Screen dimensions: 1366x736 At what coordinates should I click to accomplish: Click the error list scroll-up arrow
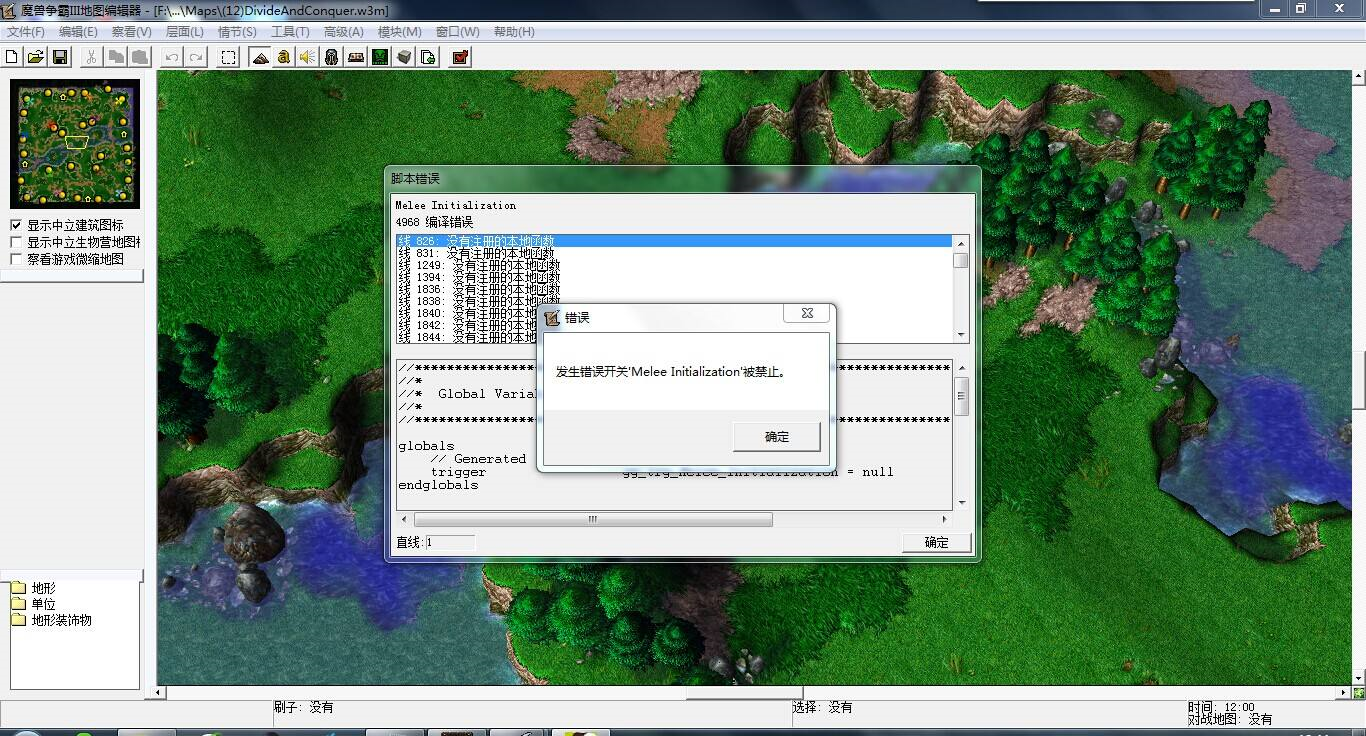point(961,243)
